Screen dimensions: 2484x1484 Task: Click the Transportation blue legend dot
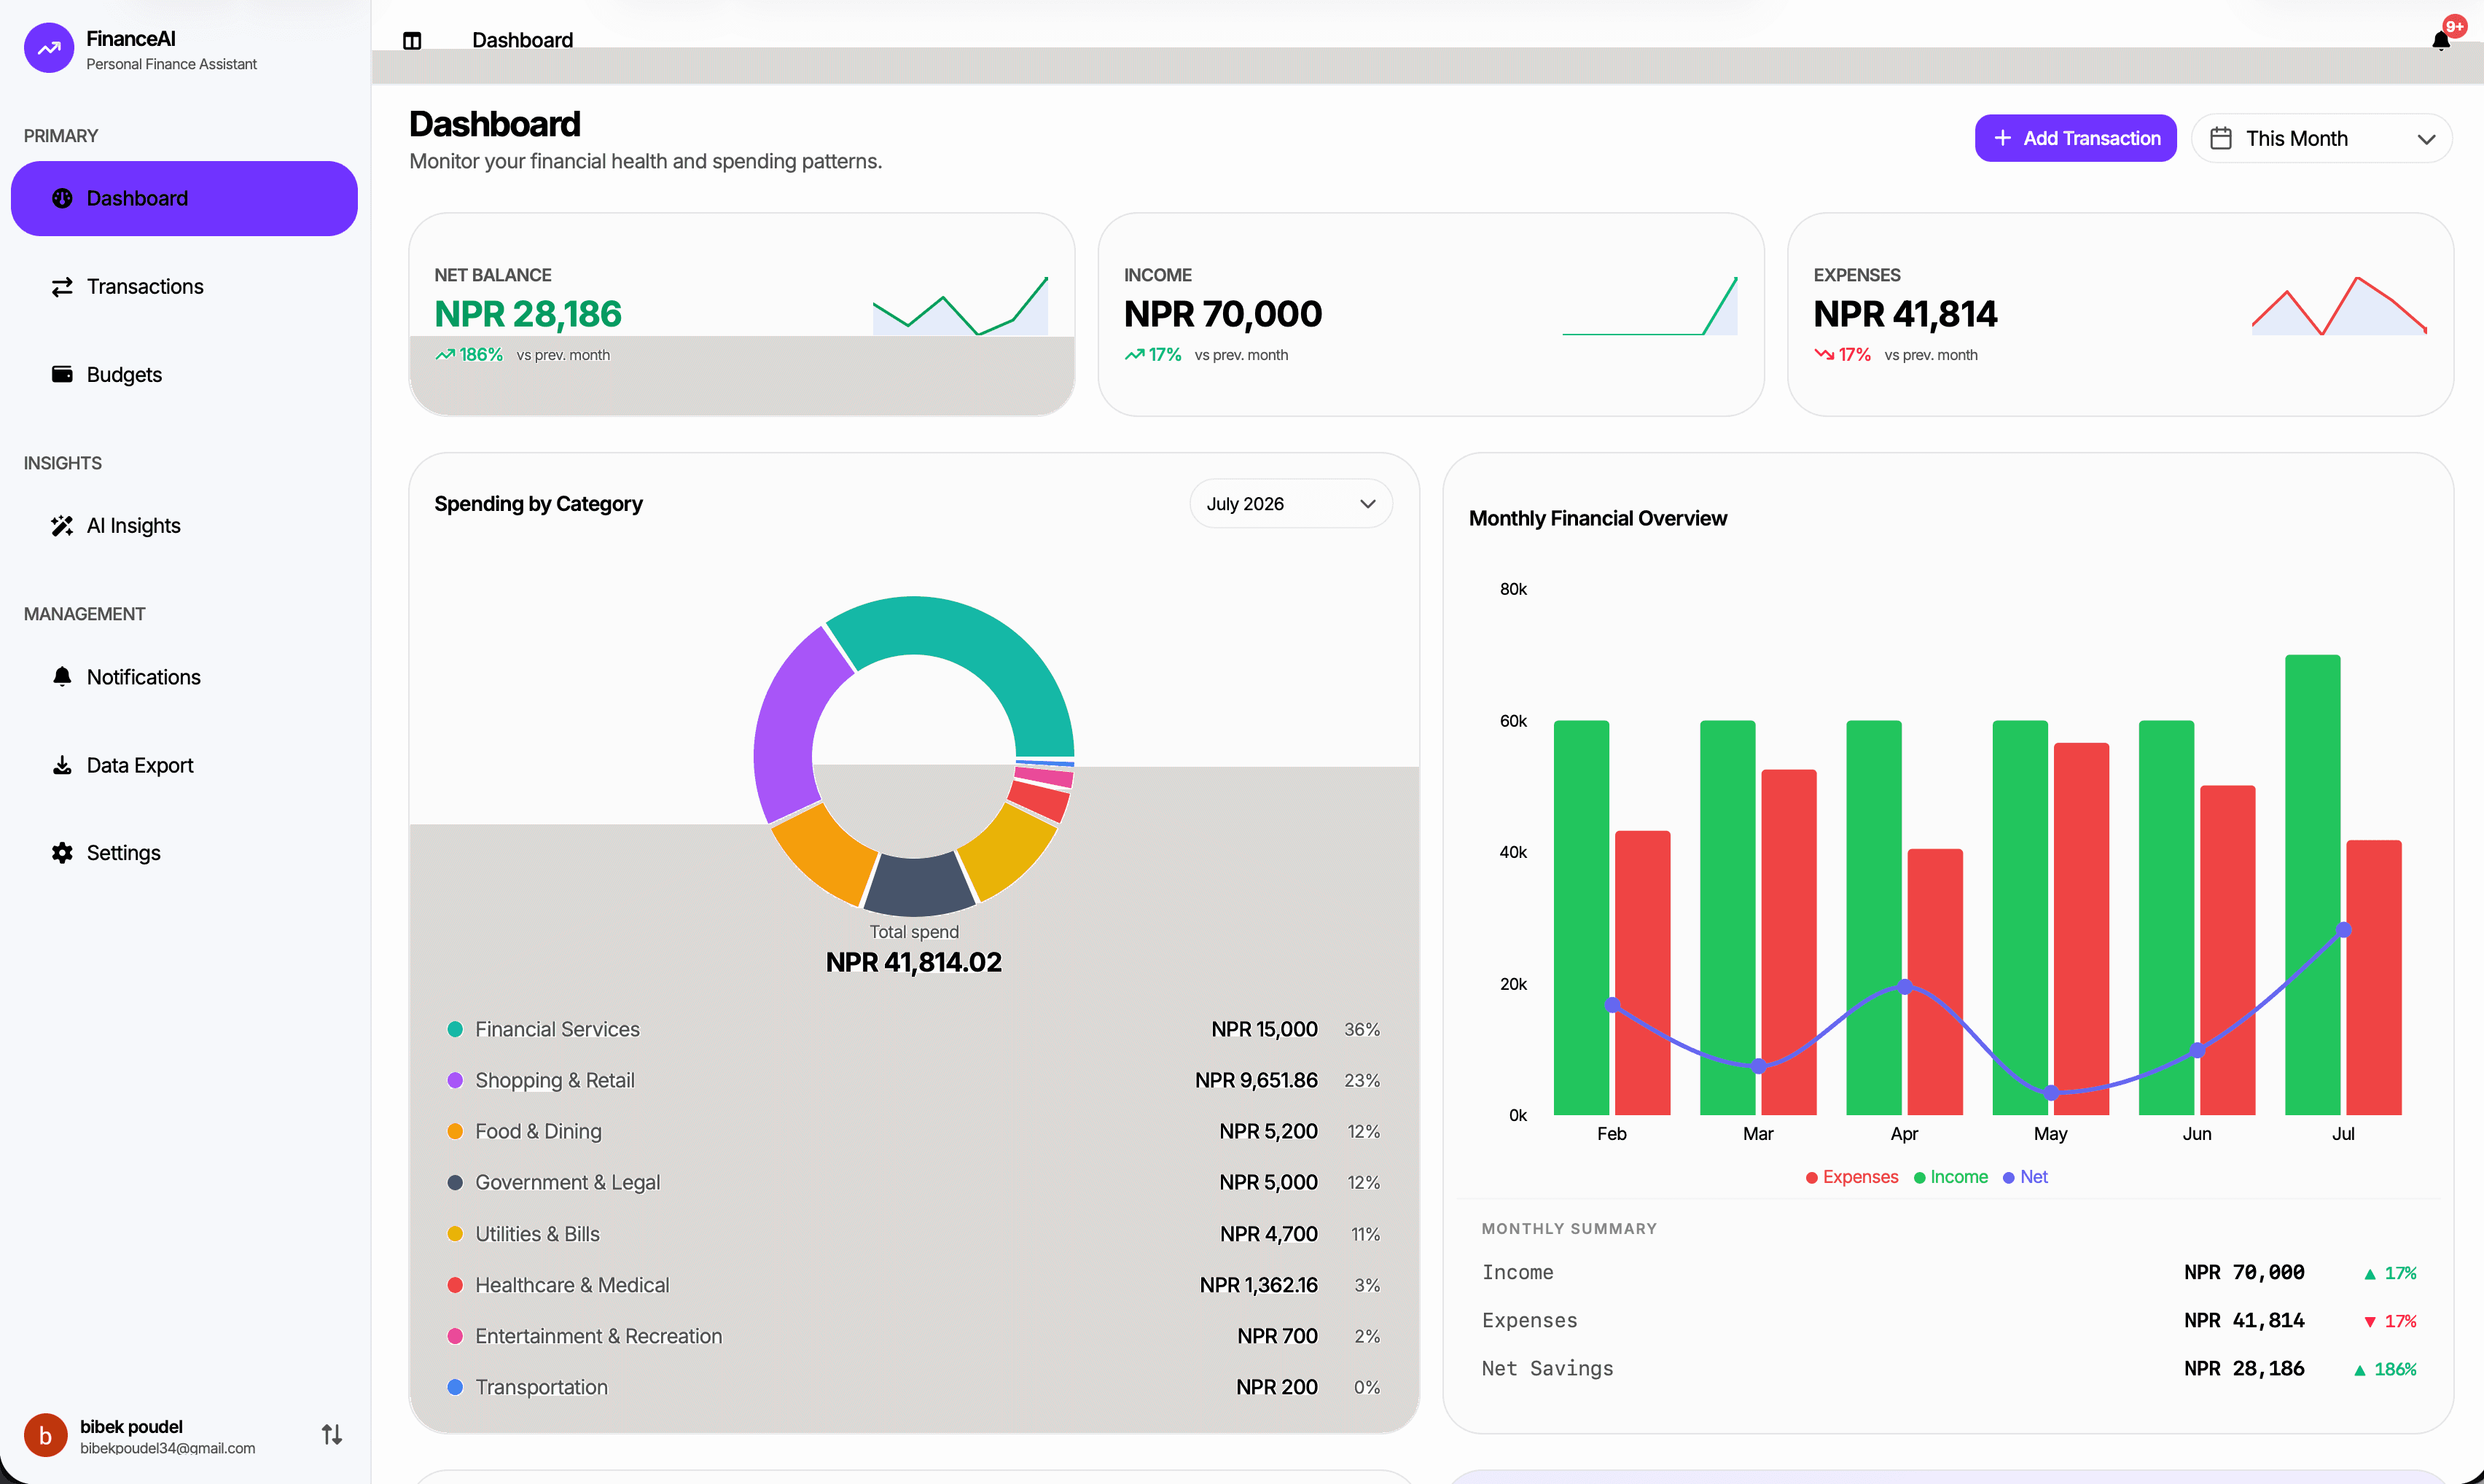point(455,1387)
